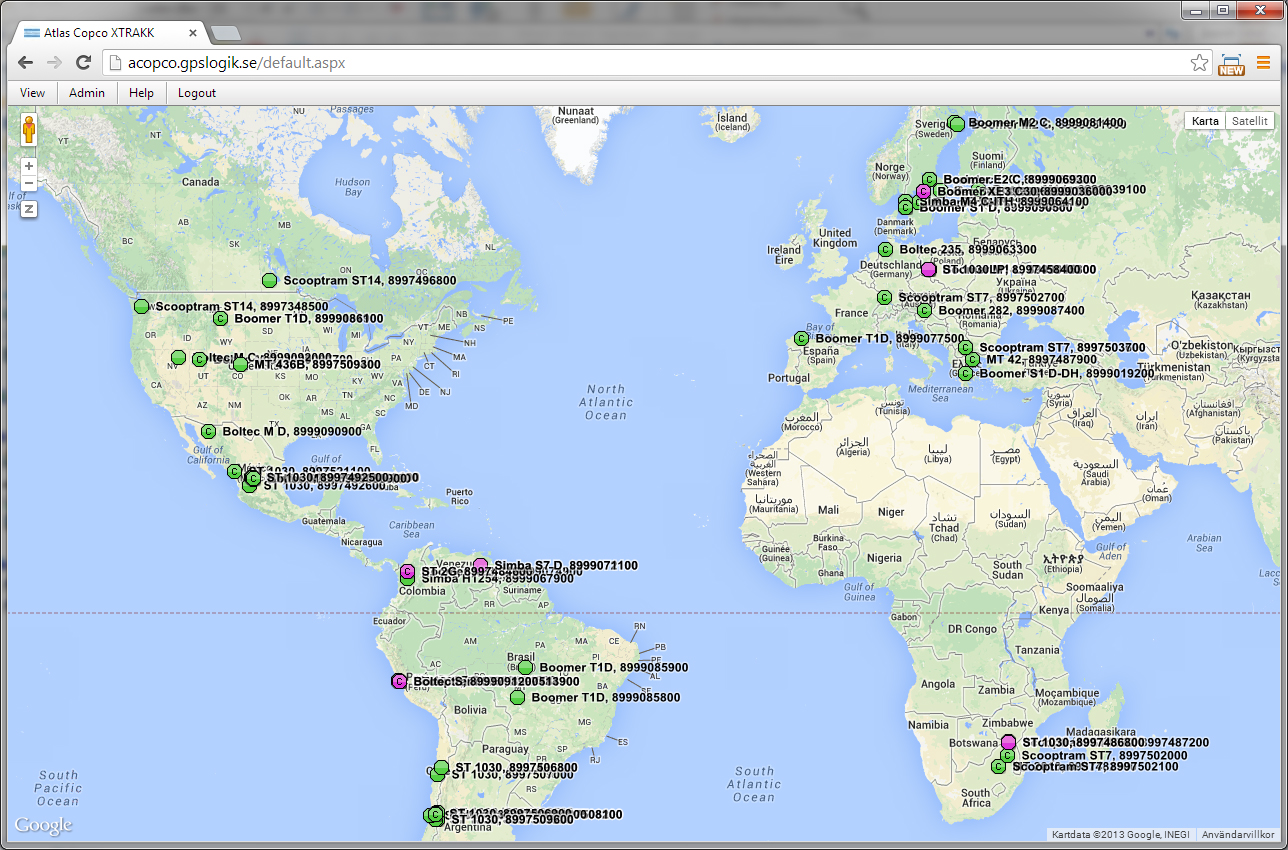Click the ST 1030, 8997507000 label
This screenshot has height=850, width=1288.
(512, 774)
